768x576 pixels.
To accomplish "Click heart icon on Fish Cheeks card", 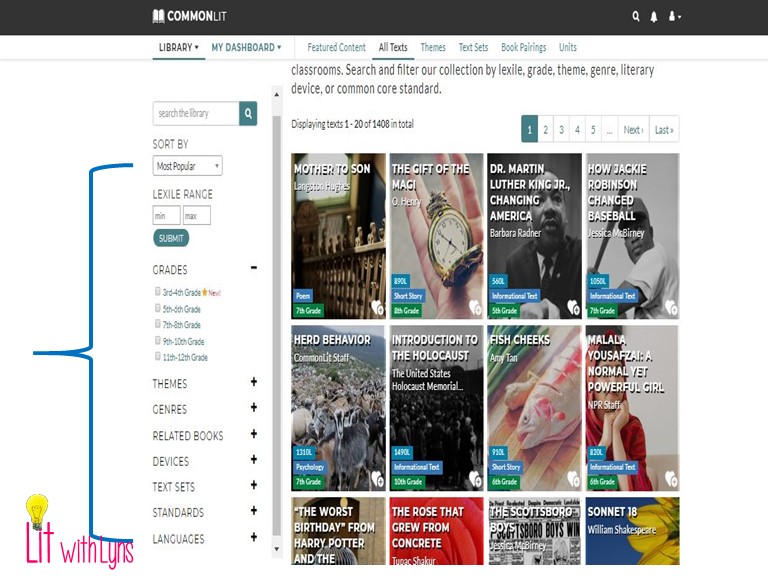I will click(x=573, y=478).
